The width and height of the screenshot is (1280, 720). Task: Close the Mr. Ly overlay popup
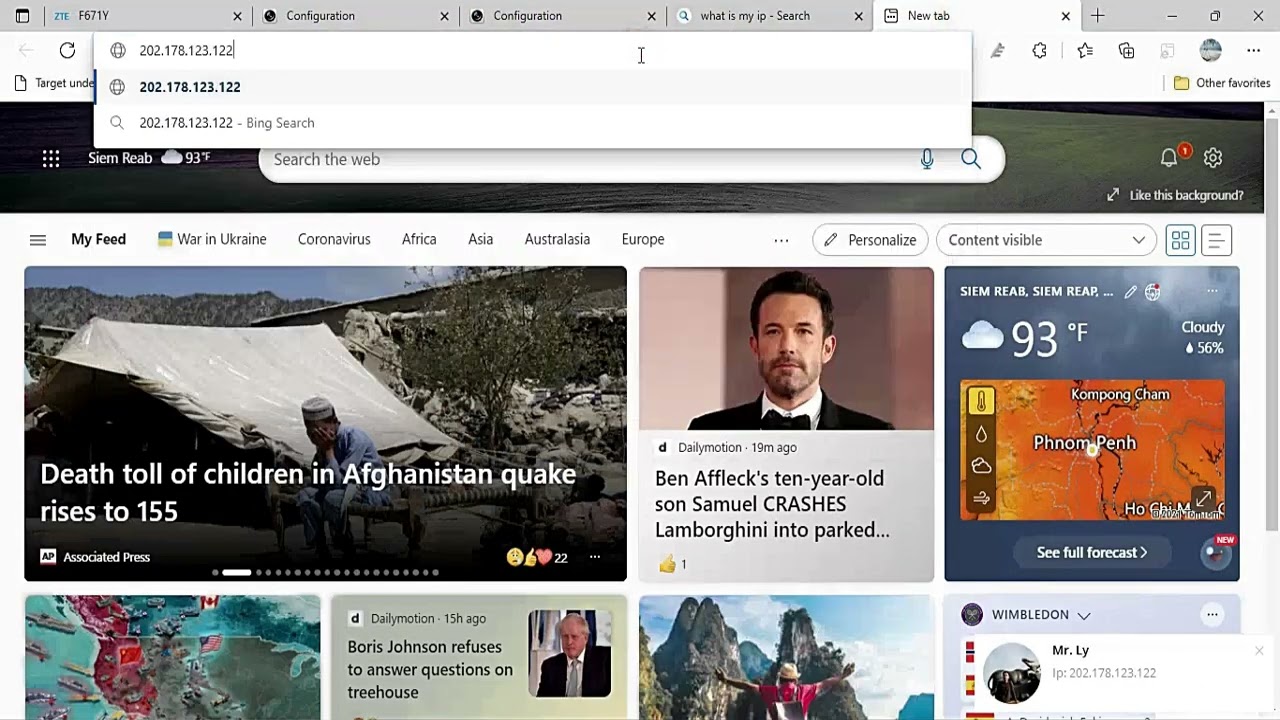1259,651
